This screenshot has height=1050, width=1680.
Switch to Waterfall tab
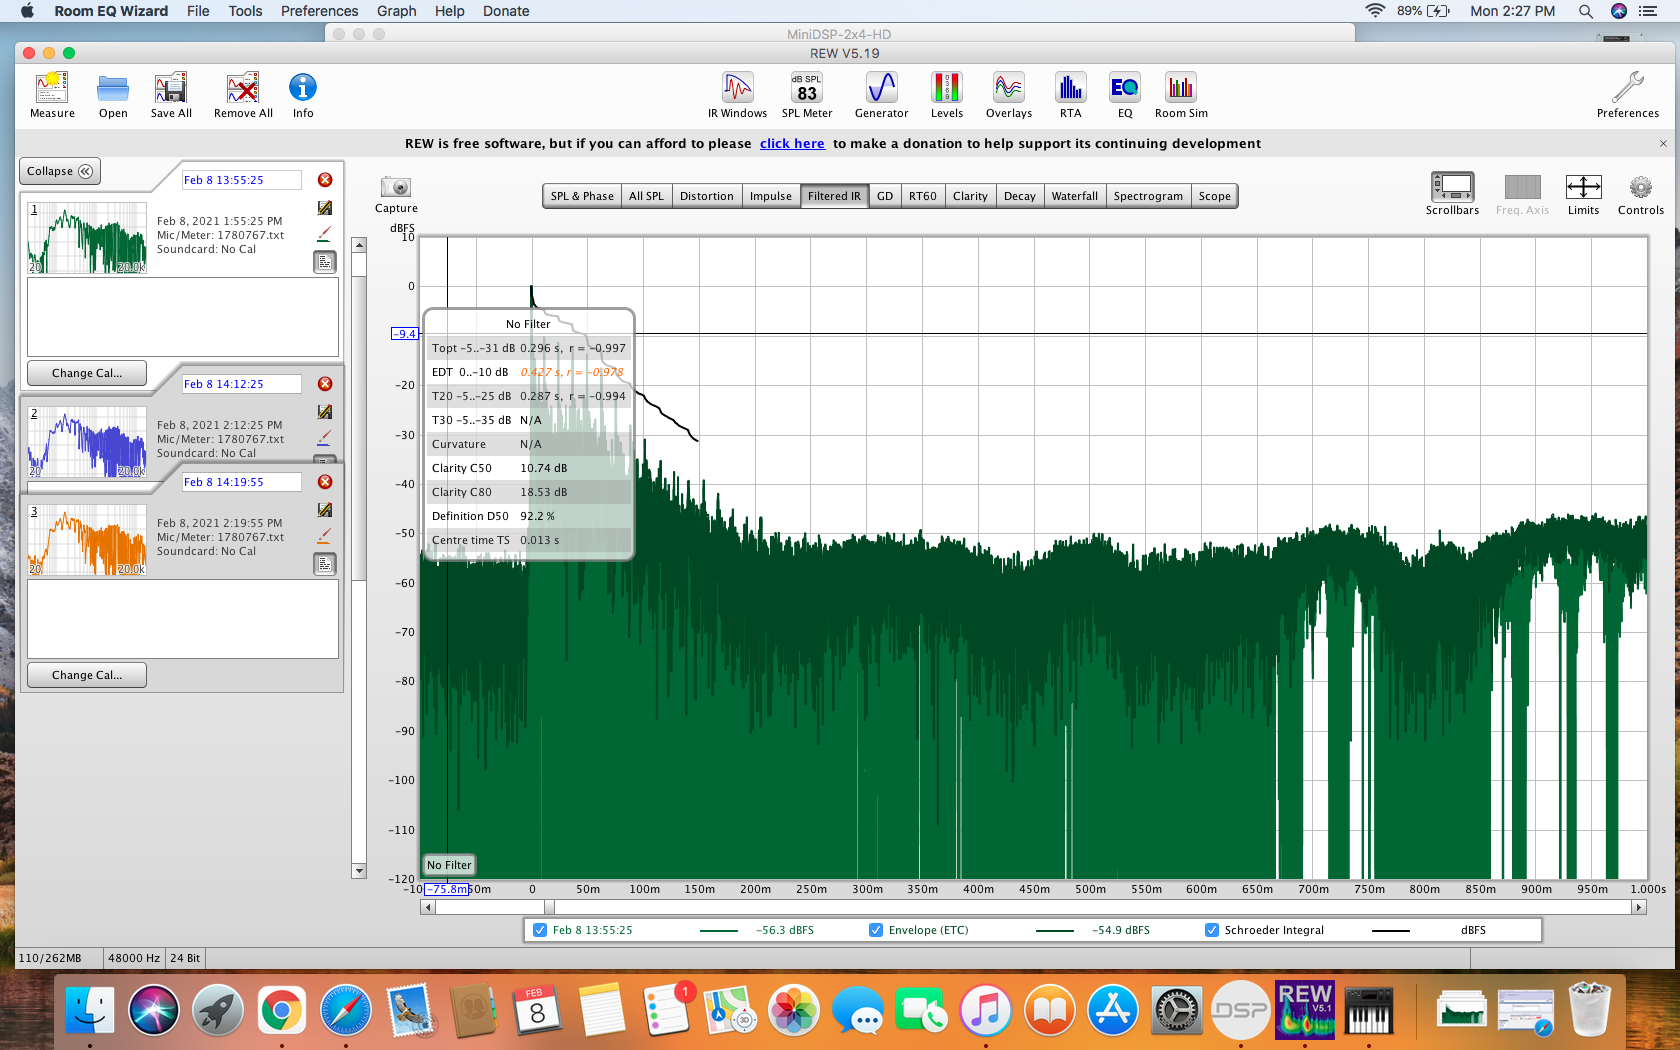[x=1075, y=196]
